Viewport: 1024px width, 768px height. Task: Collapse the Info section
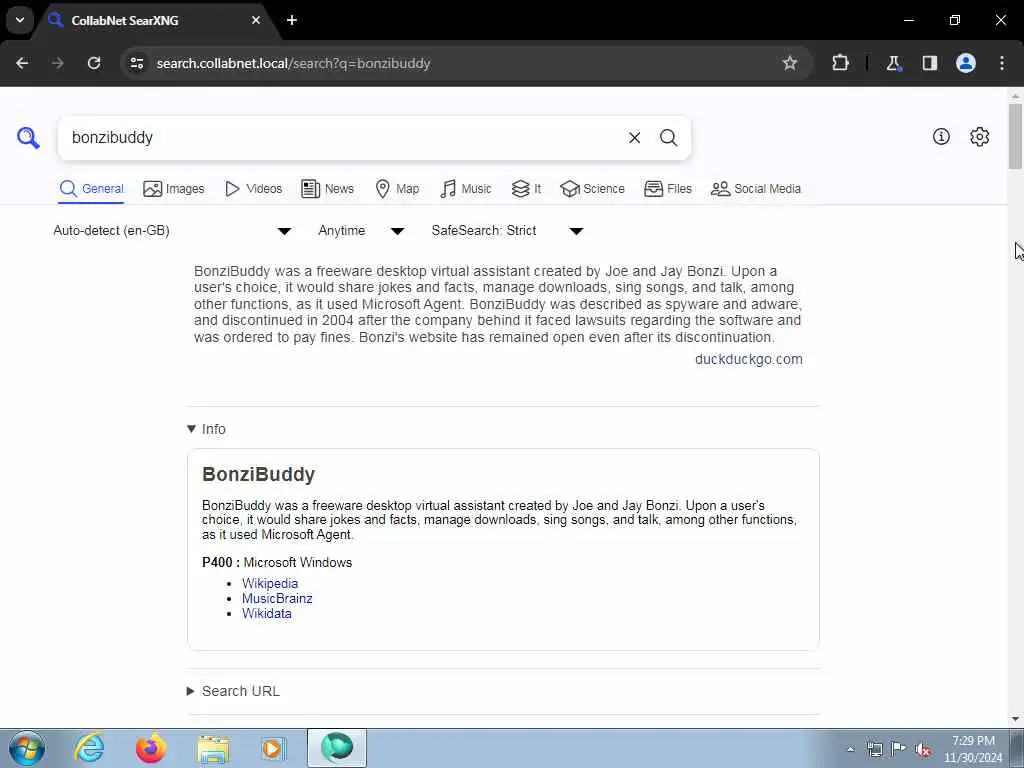(x=206, y=429)
